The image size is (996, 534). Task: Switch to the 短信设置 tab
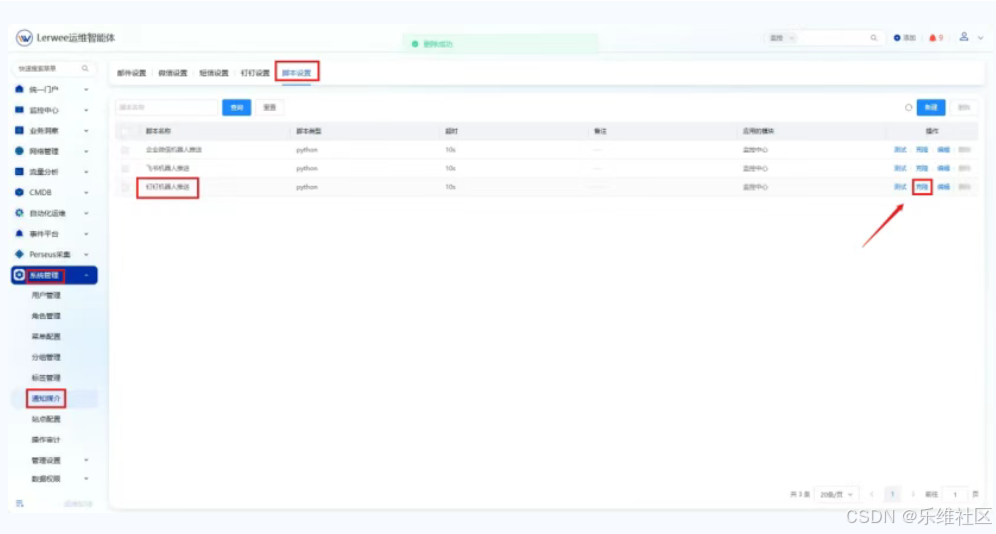click(214, 73)
